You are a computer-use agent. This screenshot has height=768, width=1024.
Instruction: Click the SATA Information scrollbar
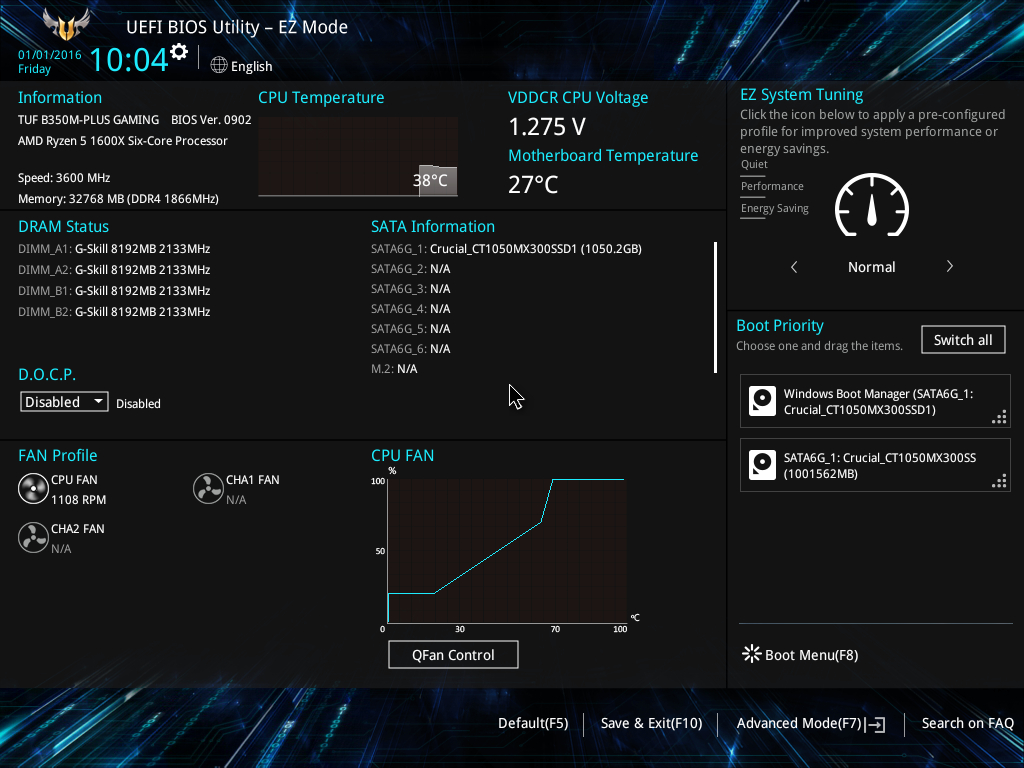click(716, 308)
